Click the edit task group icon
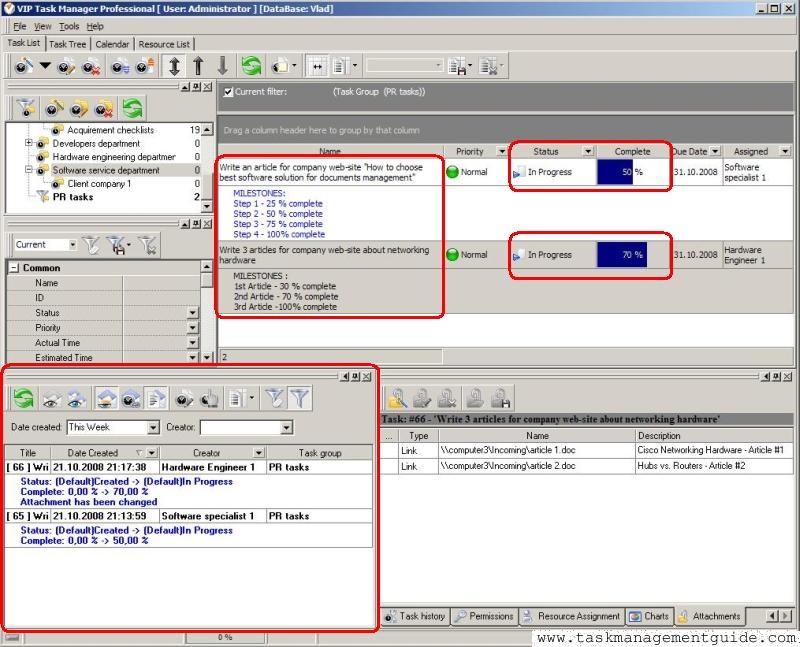This screenshot has width=800, height=647. (x=79, y=108)
